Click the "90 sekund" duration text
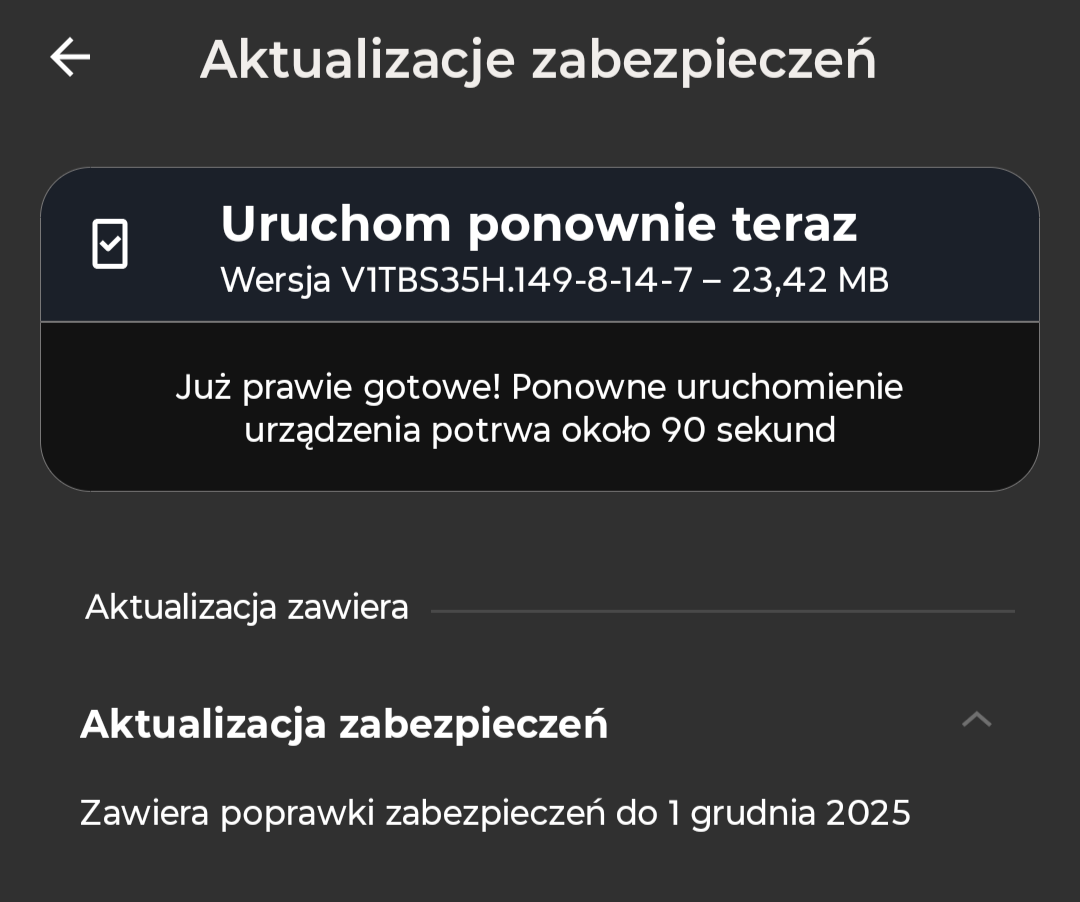The height and width of the screenshot is (902, 1080). 748,431
